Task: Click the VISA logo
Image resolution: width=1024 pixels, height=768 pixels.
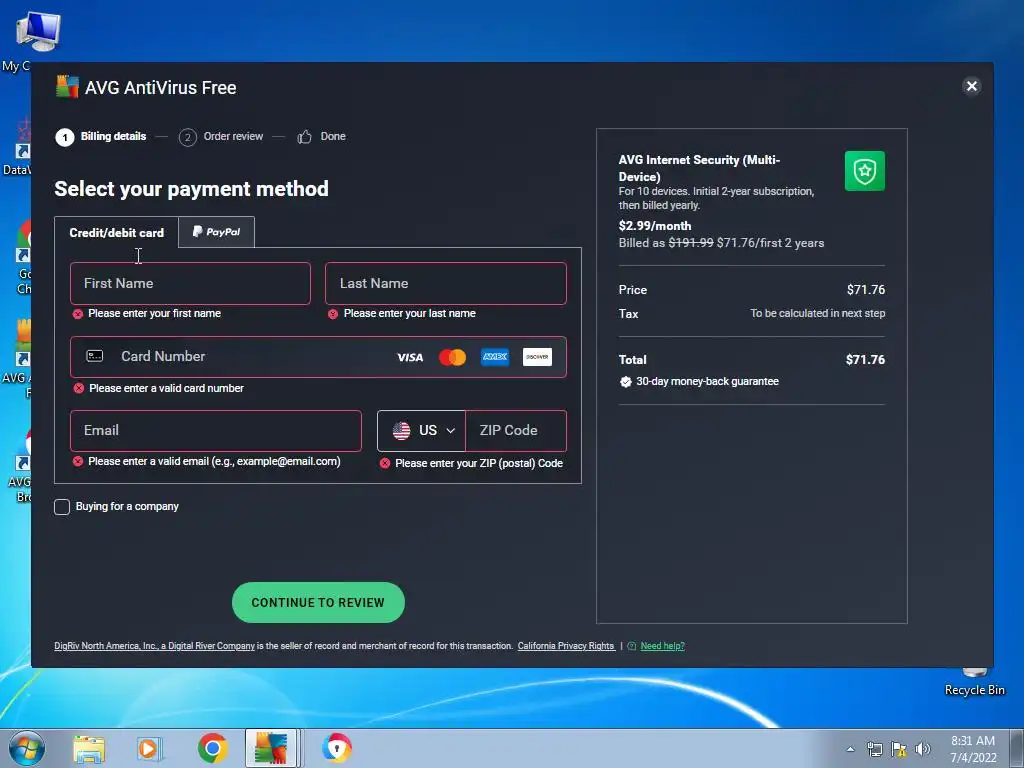Action: 410,357
